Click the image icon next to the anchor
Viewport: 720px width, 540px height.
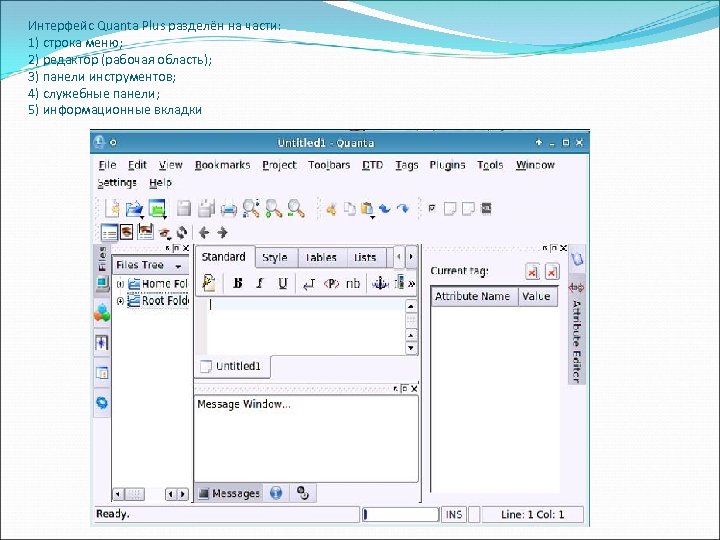(x=399, y=282)
